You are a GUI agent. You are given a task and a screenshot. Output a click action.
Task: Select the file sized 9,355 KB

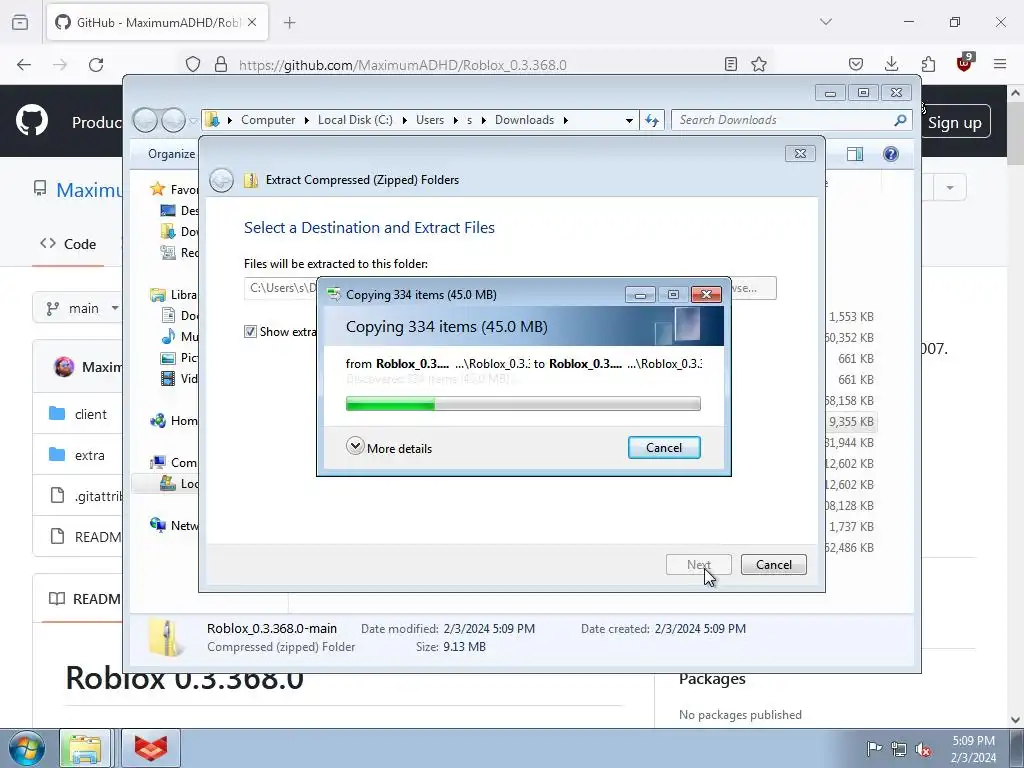[851, 421]
